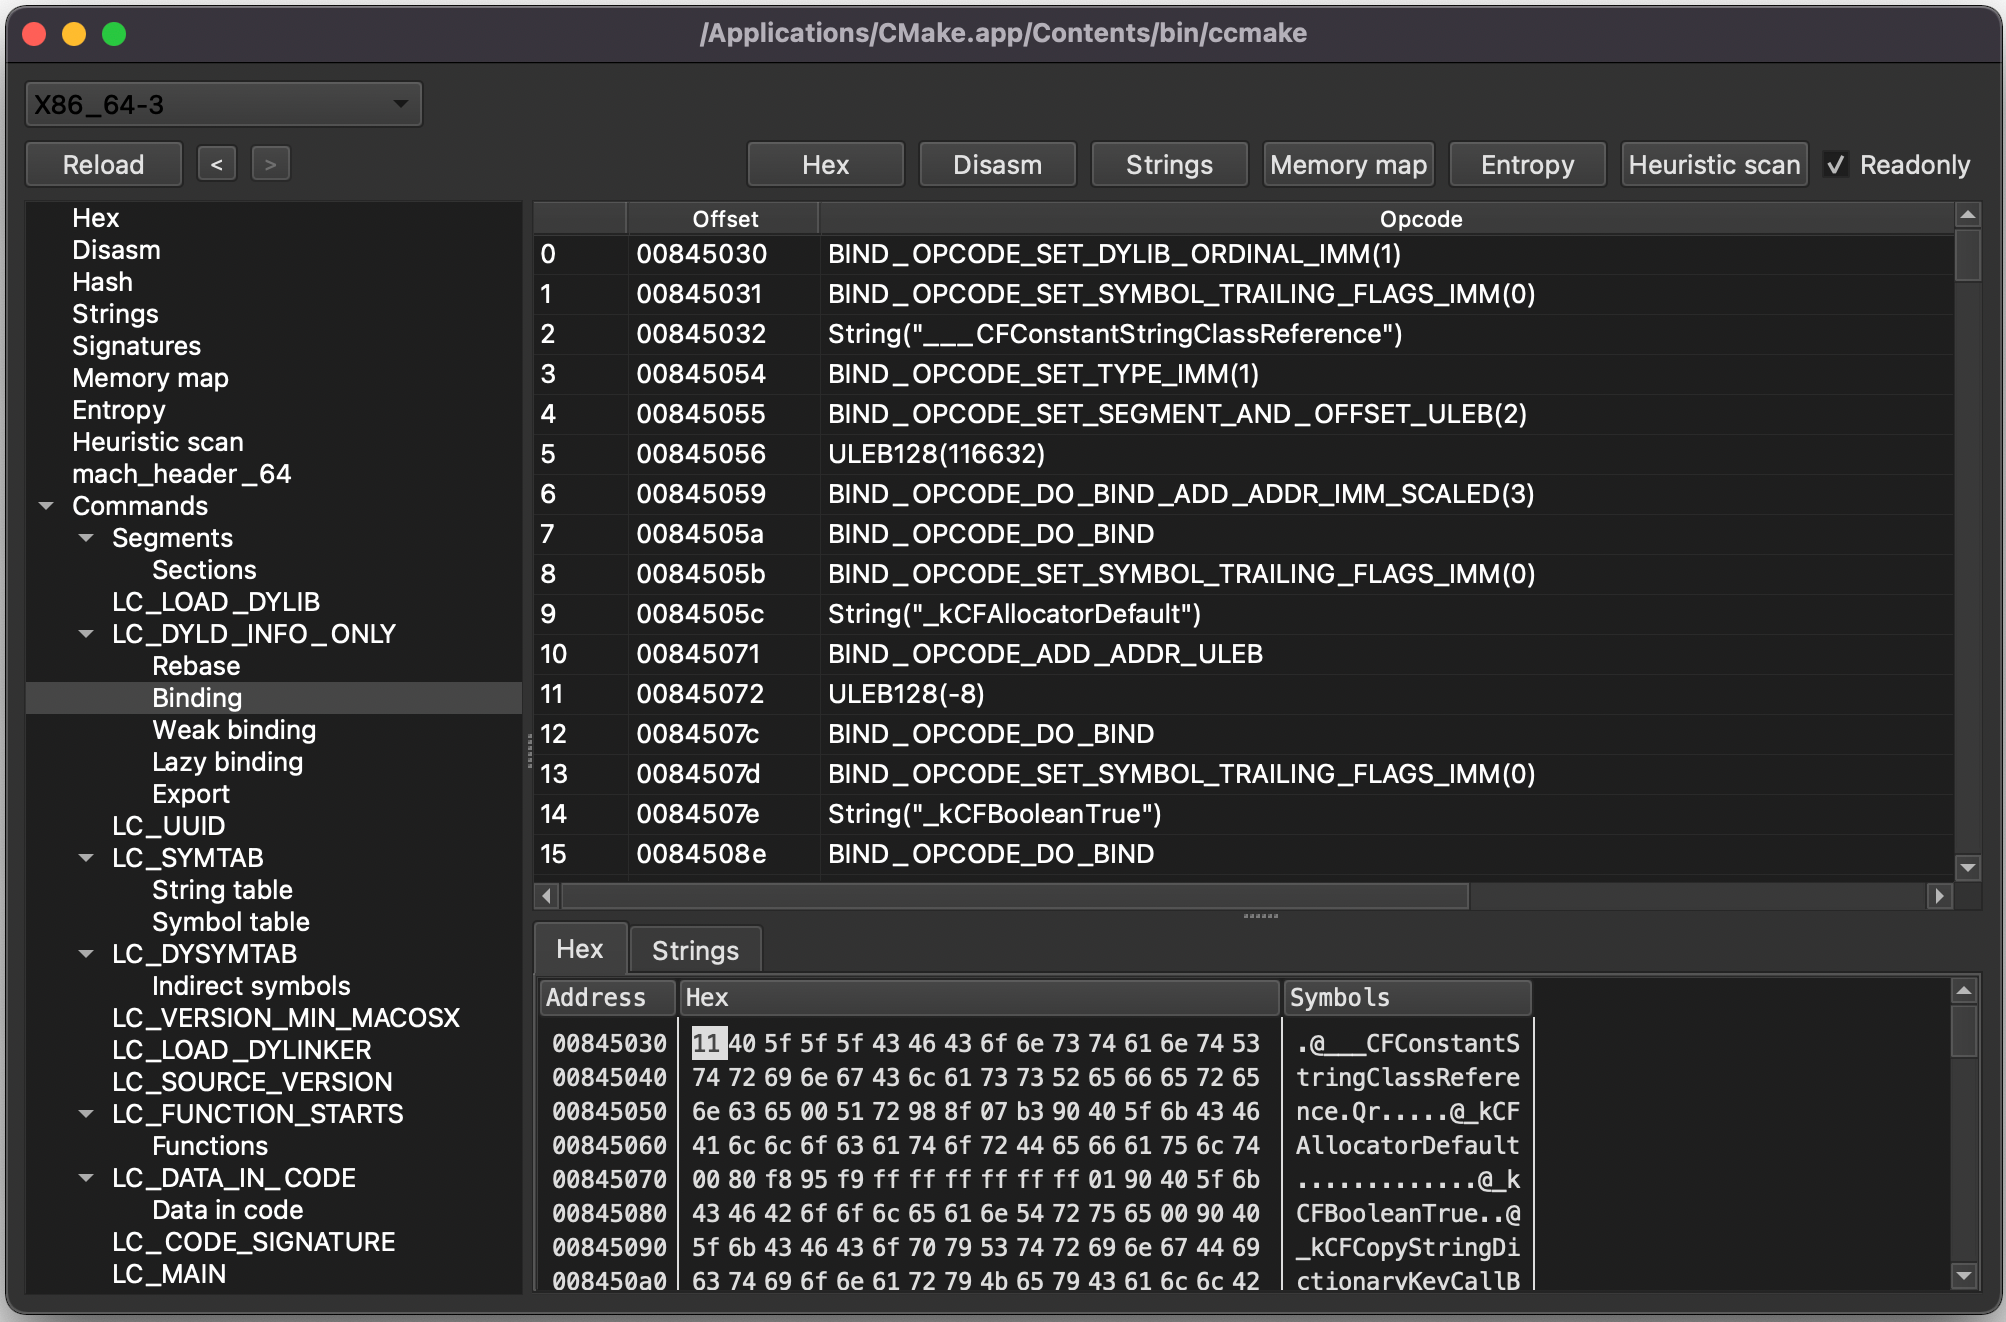The height and width of the screenshot is (1322, 2006).
Task: Collapse the LC_SYMTAB tree node
Action: click(x=86, y=858)
